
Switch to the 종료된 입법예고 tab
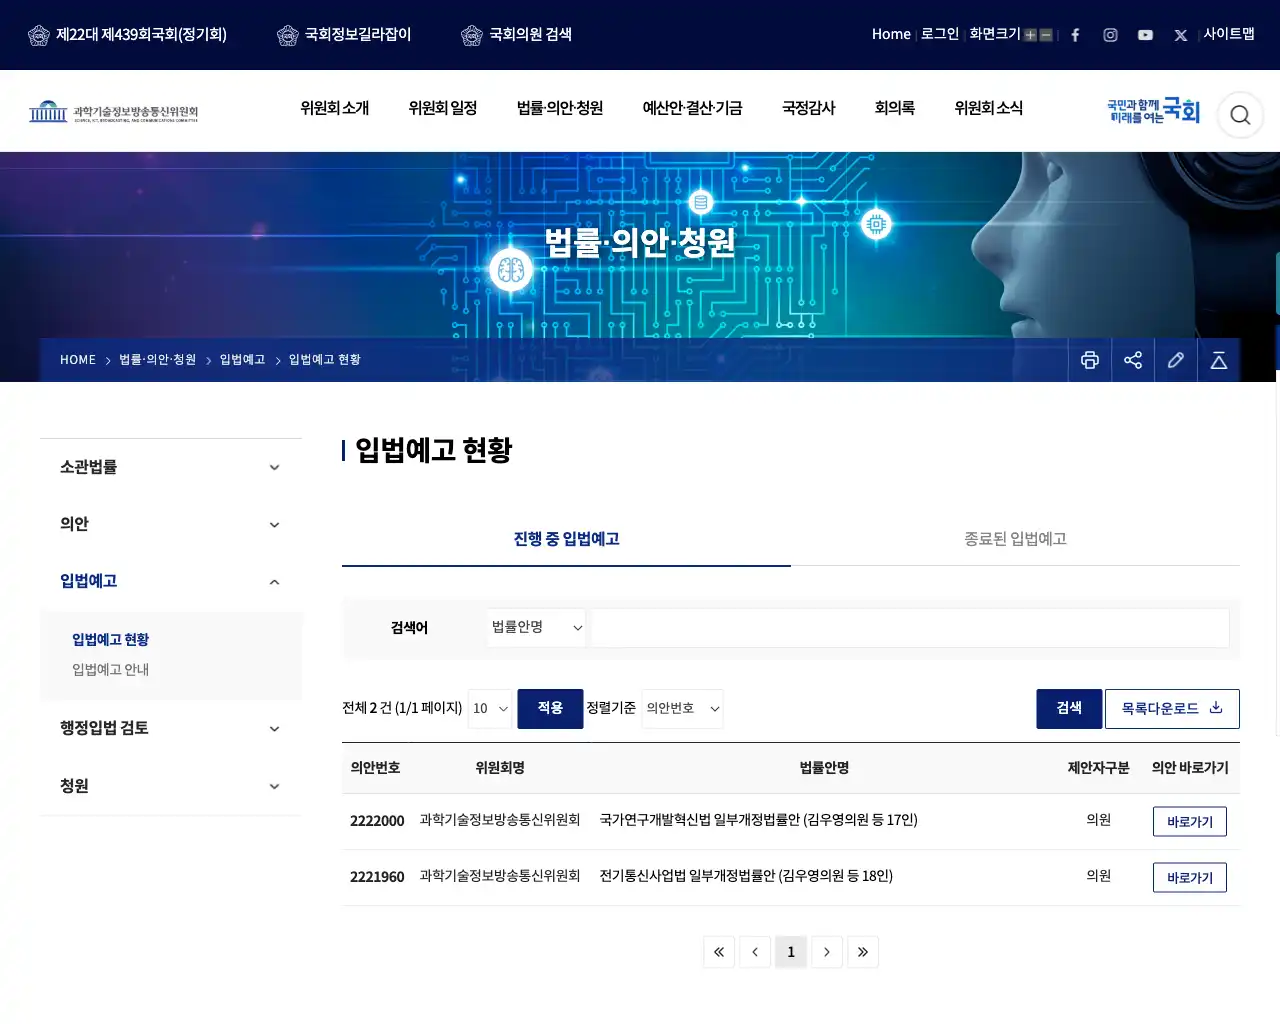(x=1015, y=539)
